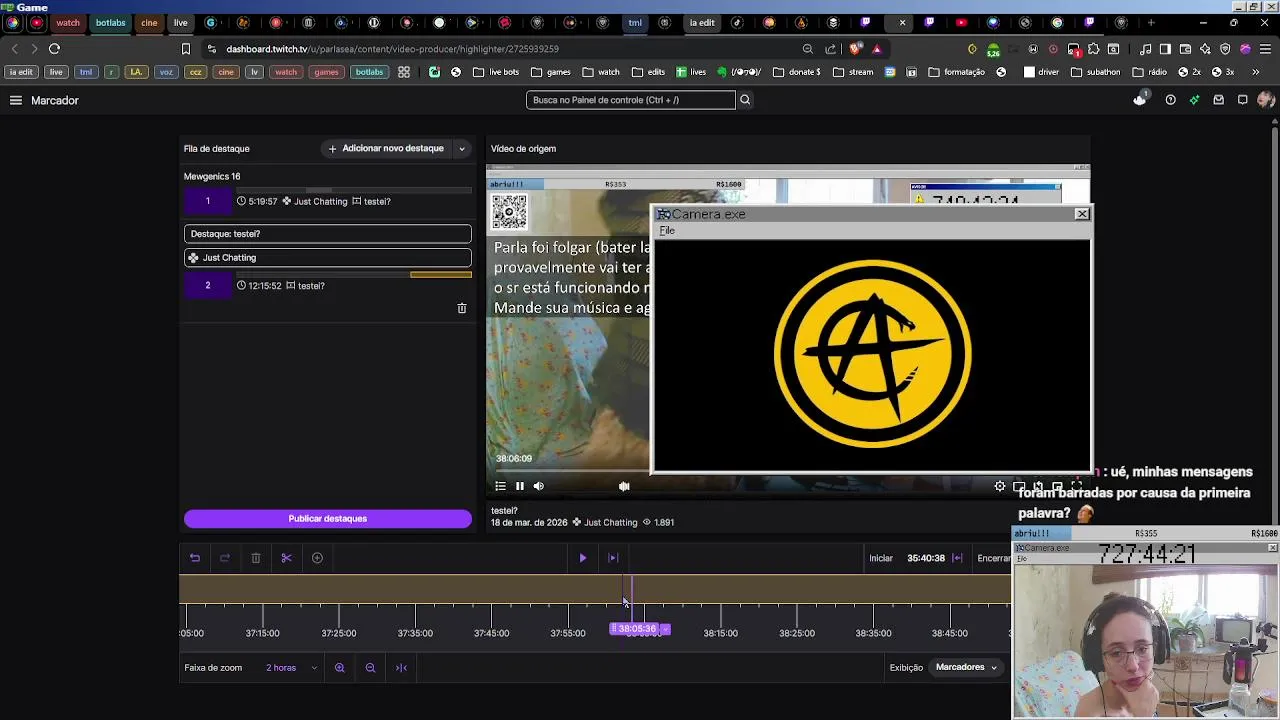Open the Marcadores display dropdown
Image resolution: width=1280 pixels, height=720 pixels.
coord(967,667)
